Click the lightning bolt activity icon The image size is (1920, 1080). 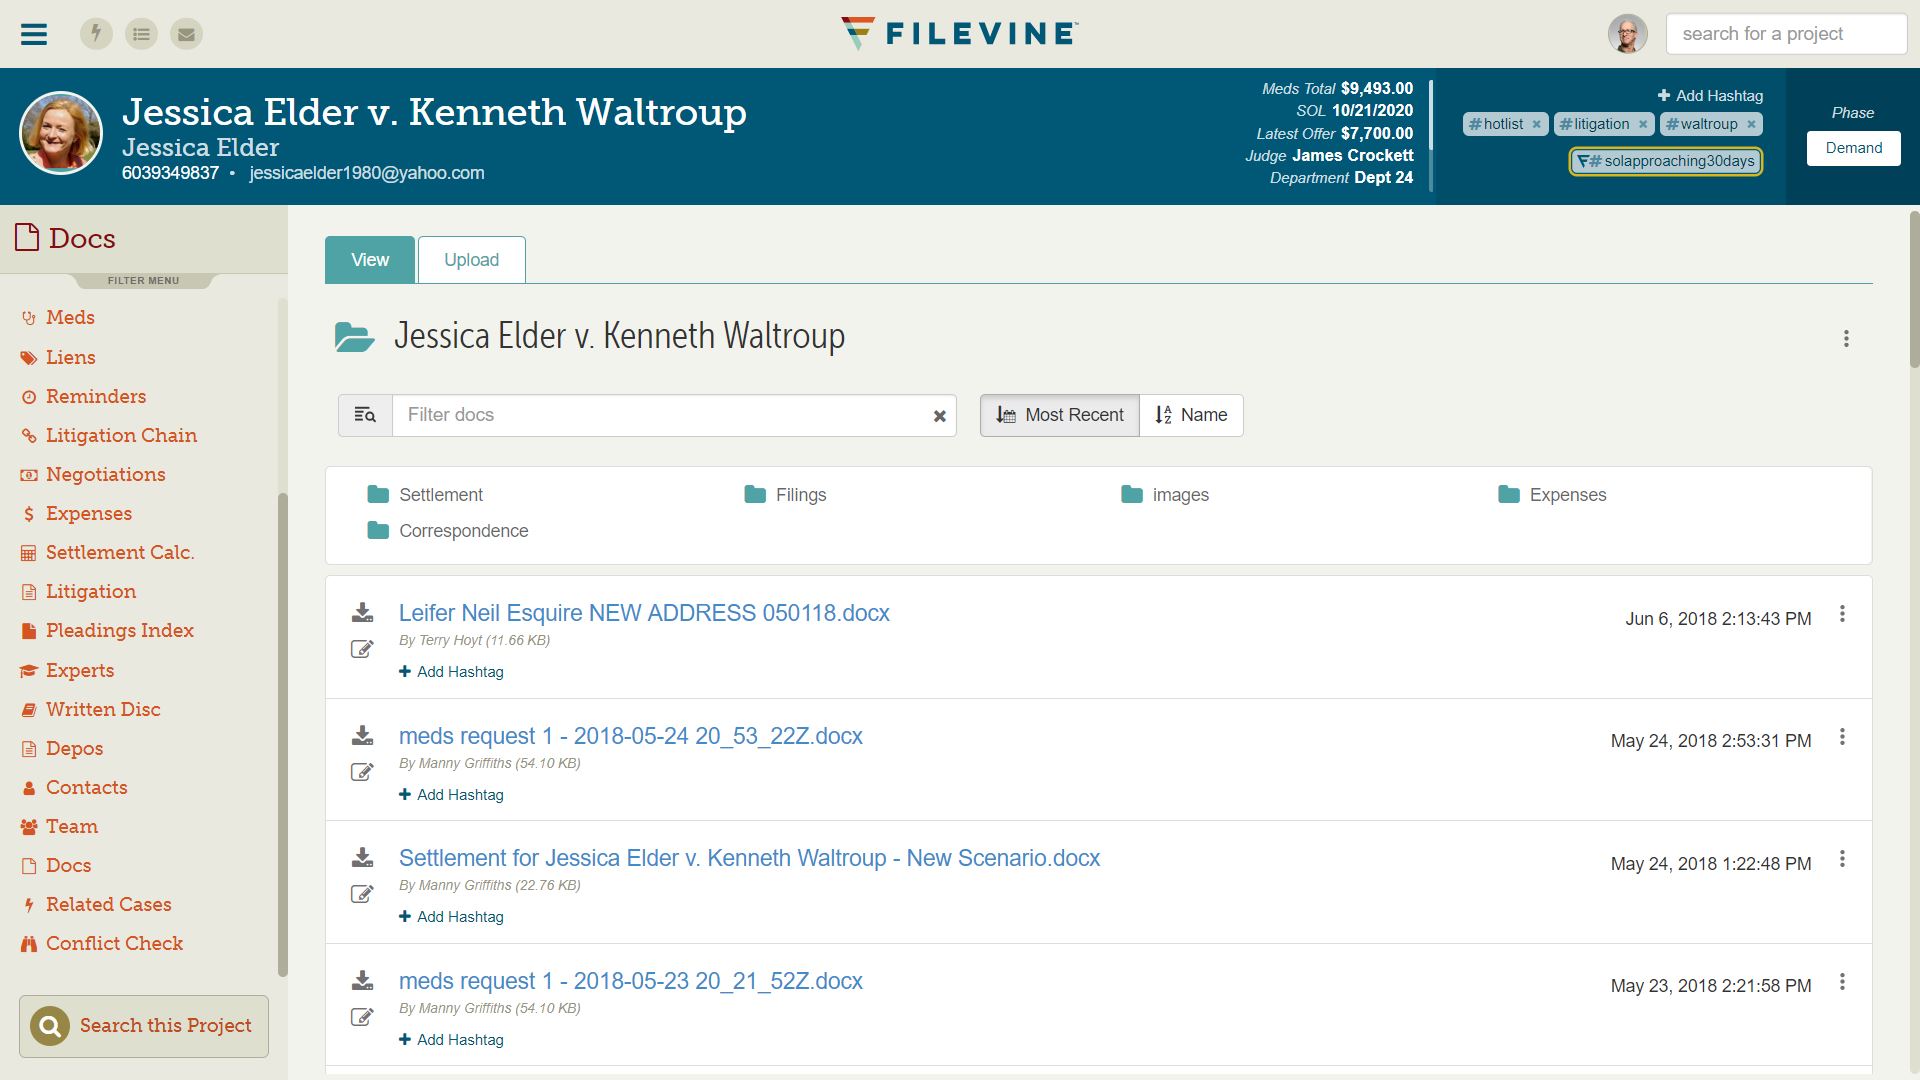(x=96, y=33)
